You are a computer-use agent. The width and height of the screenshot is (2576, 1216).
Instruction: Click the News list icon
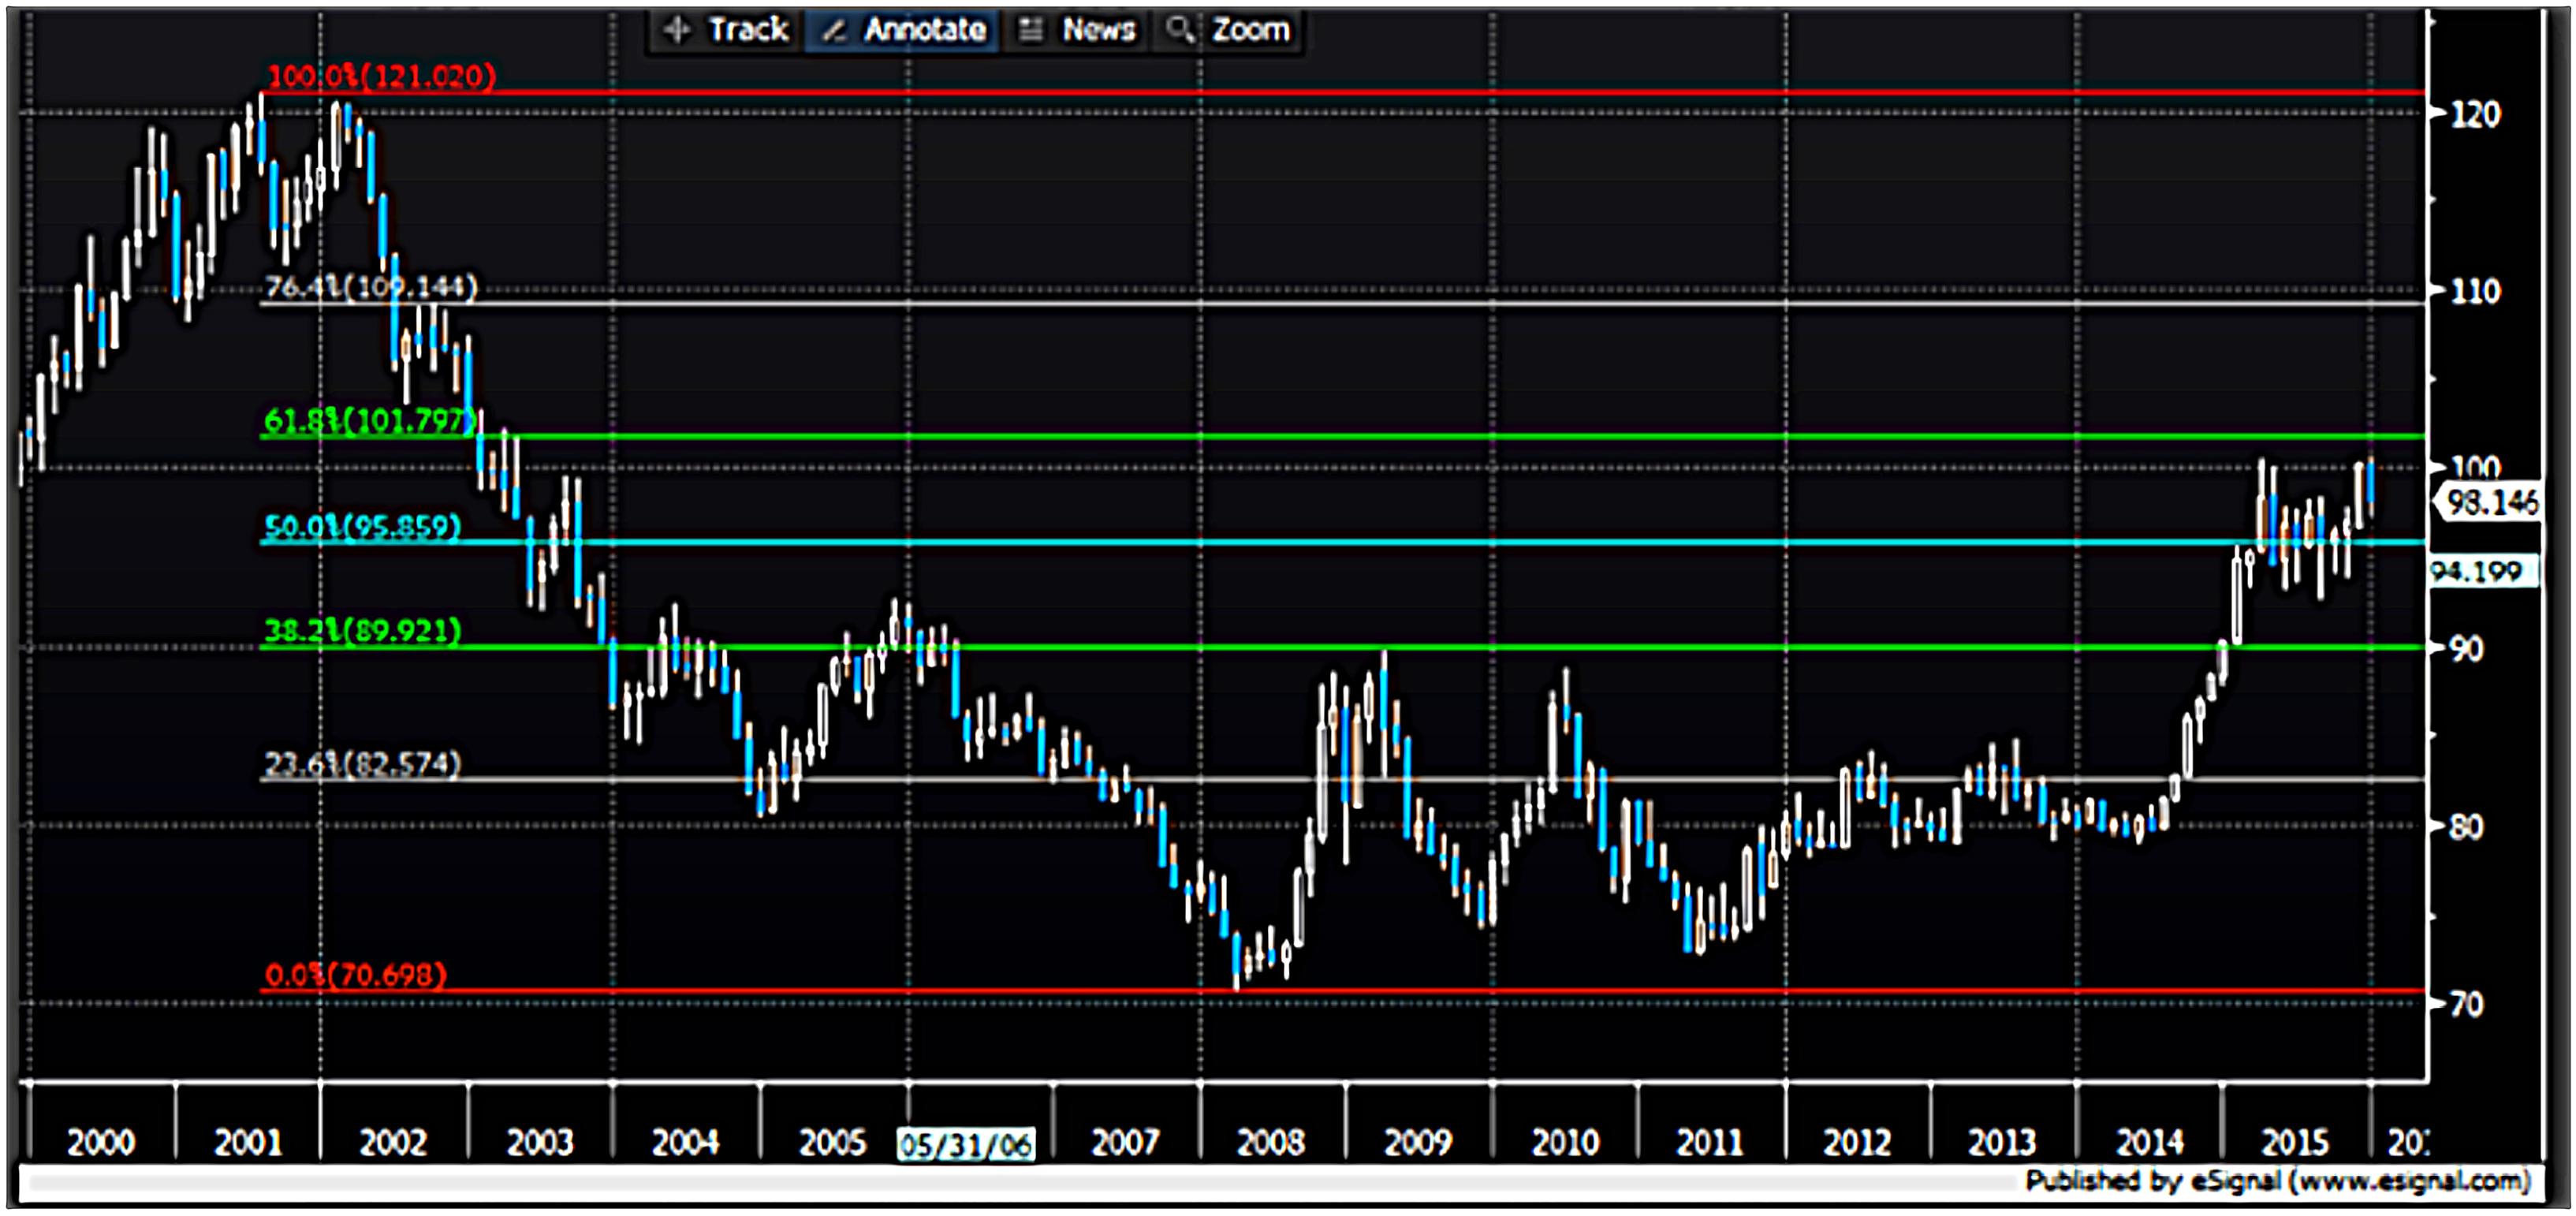(1030, 30)
